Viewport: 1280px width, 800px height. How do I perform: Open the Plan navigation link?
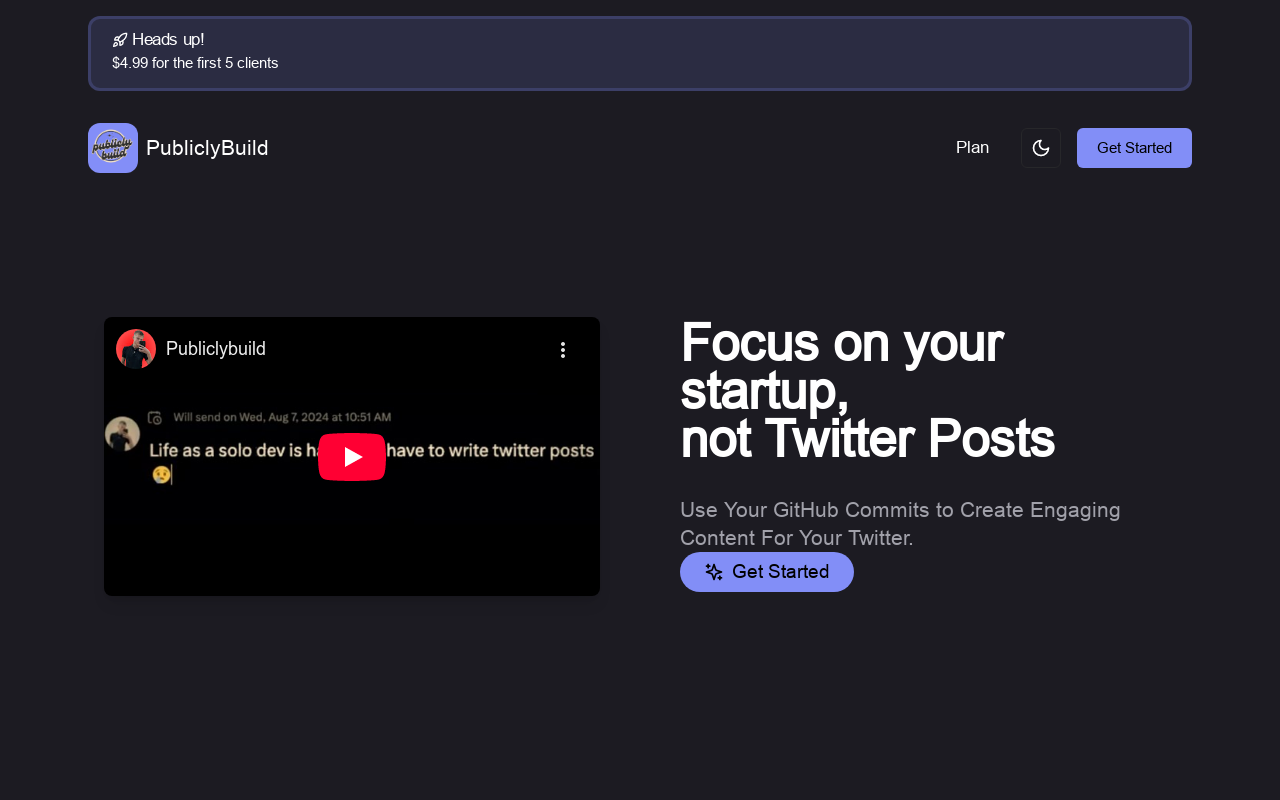(972, 148)
